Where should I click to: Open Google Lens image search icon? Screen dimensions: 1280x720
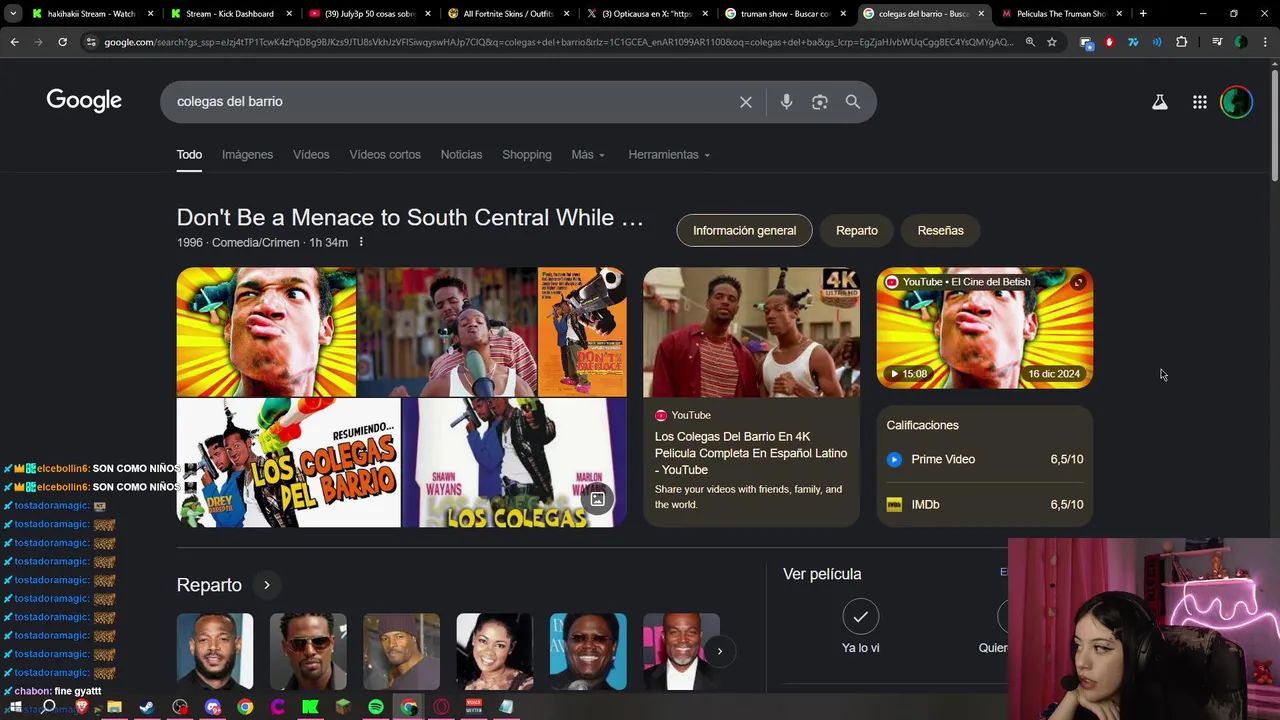pyautogui.click(x=820, y=102)
